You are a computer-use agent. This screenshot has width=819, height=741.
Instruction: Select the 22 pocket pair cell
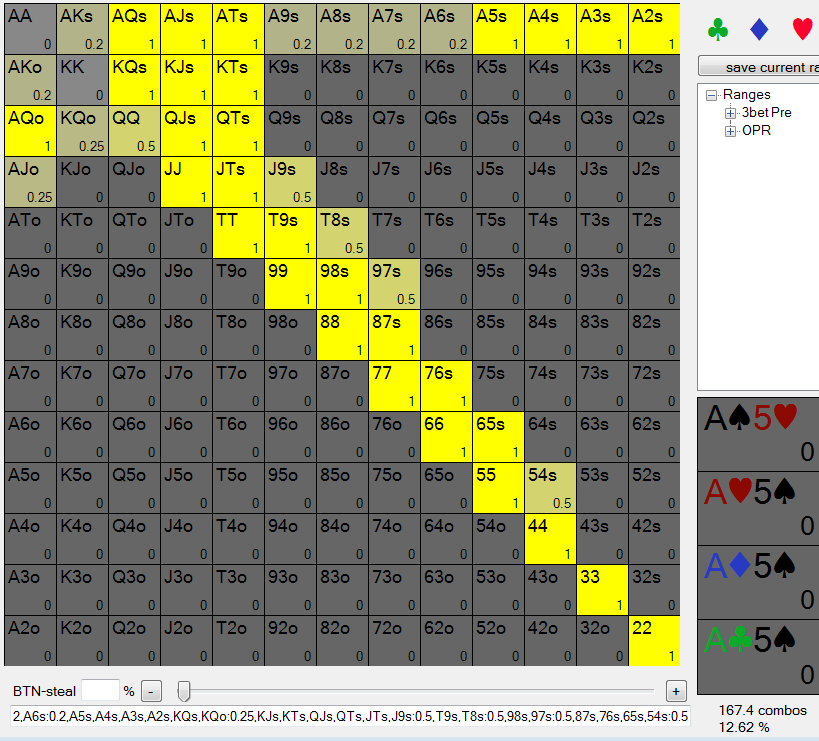[x=654, y=641]
